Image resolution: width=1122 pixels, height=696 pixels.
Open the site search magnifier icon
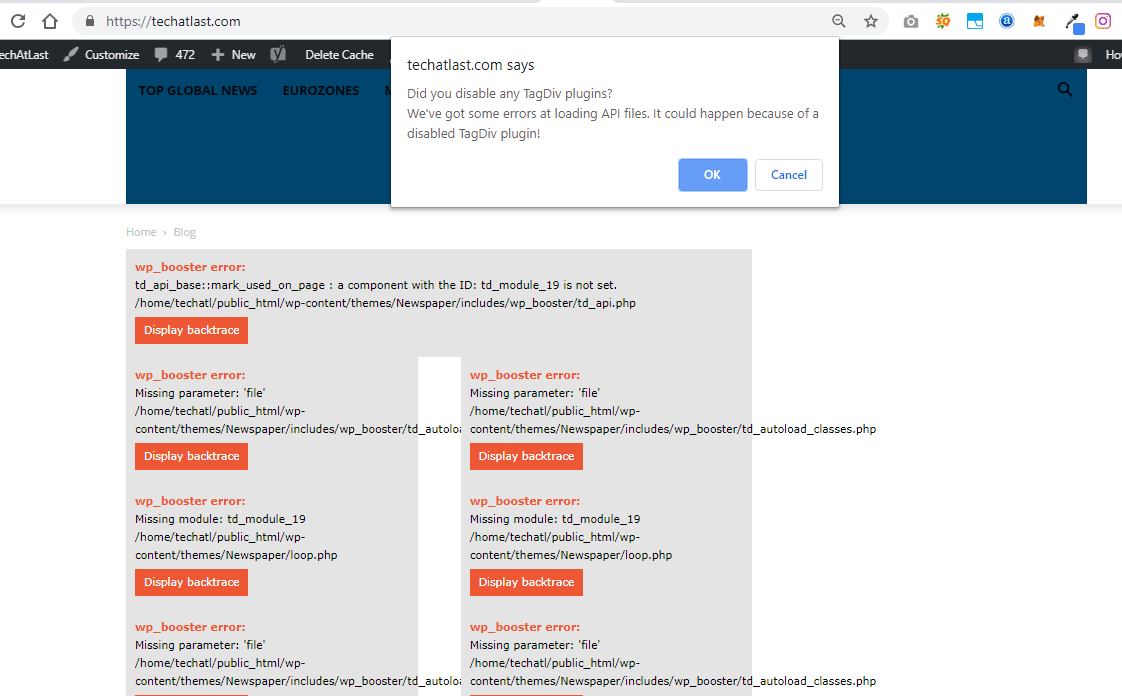pyautogui.click(x=1065, y=89)
